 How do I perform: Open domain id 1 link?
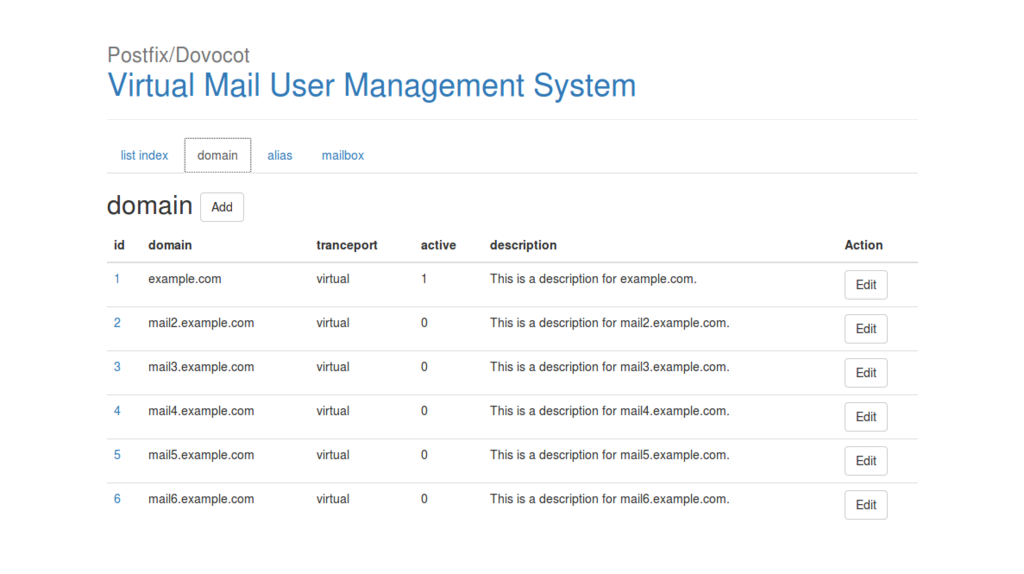pyautogui.click(x=117, y=279)
